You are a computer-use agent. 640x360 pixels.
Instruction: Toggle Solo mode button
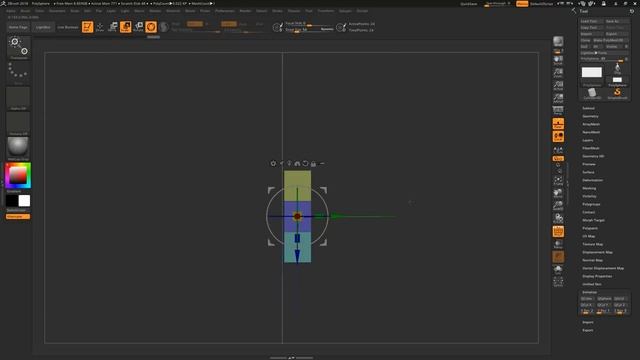558,269
